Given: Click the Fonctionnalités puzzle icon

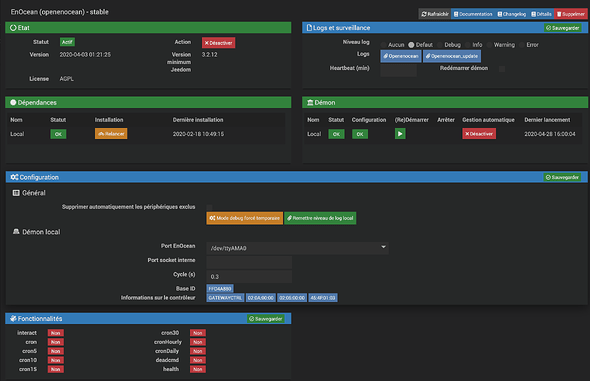Looking at the screenshot, I should (13, 319).
